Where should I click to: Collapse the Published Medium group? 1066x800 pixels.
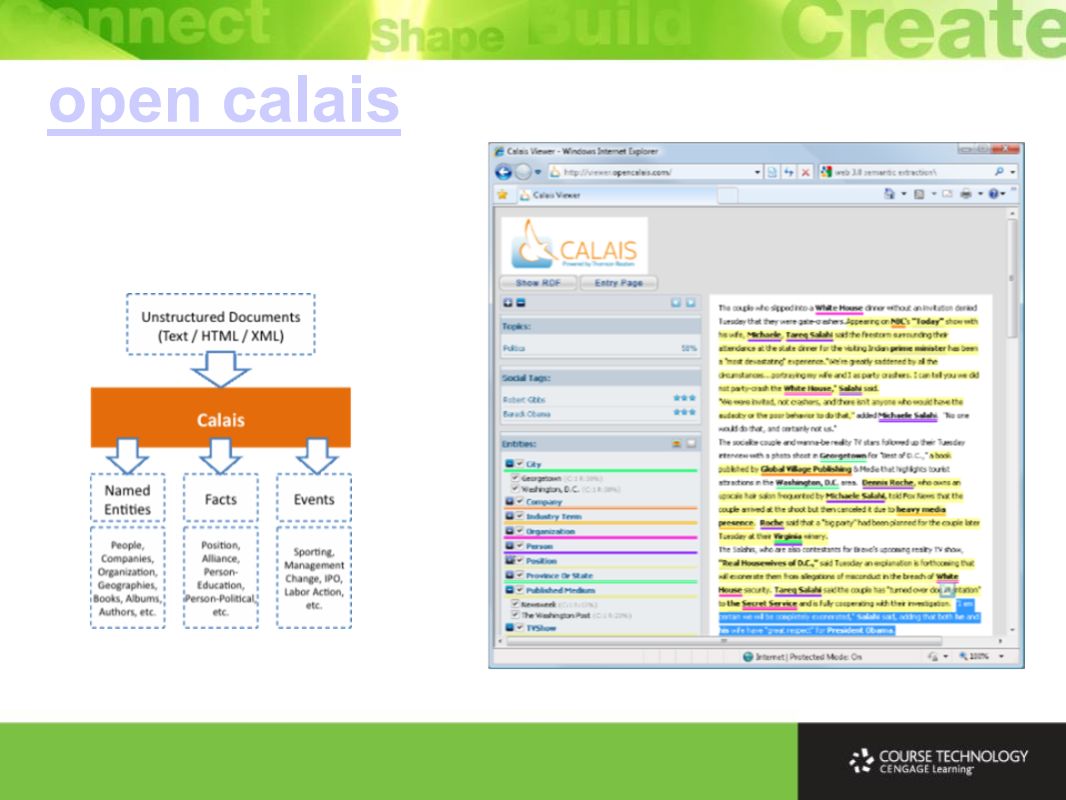pyautogui.click(x=509, y=590)
